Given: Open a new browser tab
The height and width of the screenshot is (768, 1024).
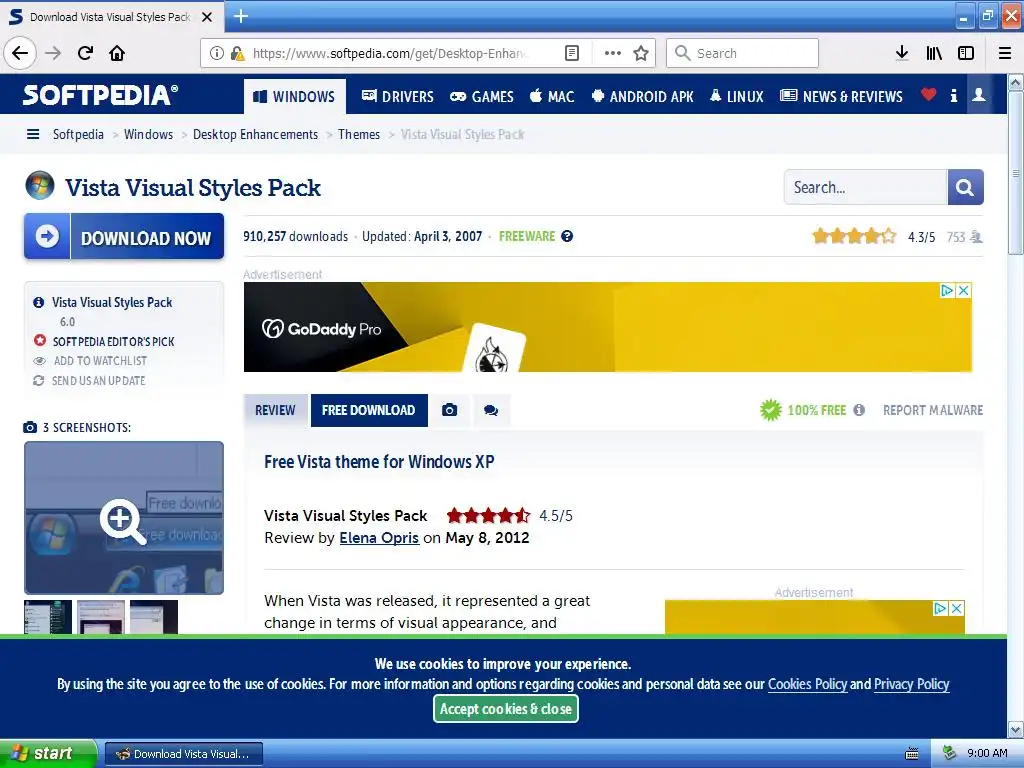Looking at the screenshot, I should click(241, 16).
